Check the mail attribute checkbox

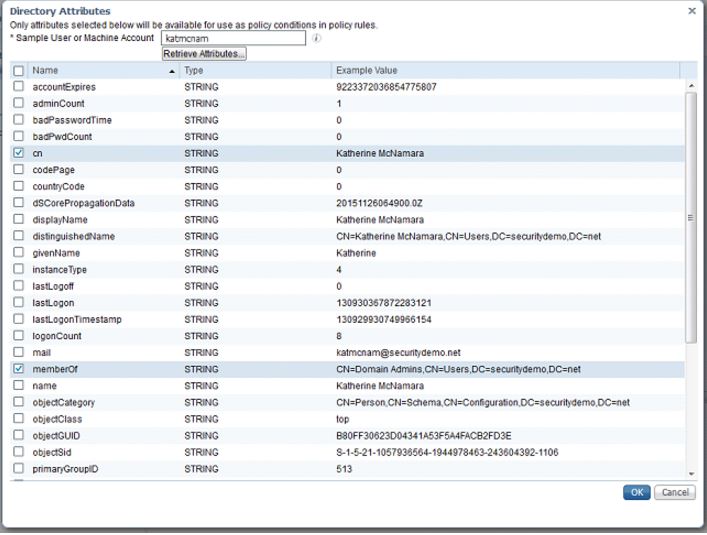pos(18,352)
